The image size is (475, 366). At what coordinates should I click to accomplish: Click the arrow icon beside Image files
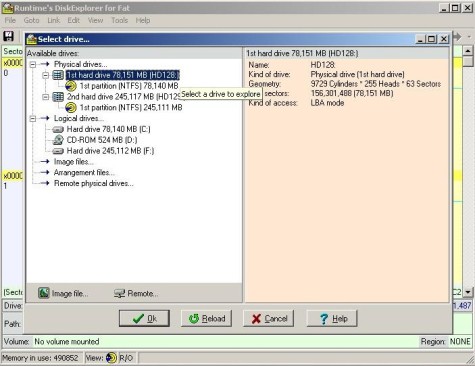45,162
